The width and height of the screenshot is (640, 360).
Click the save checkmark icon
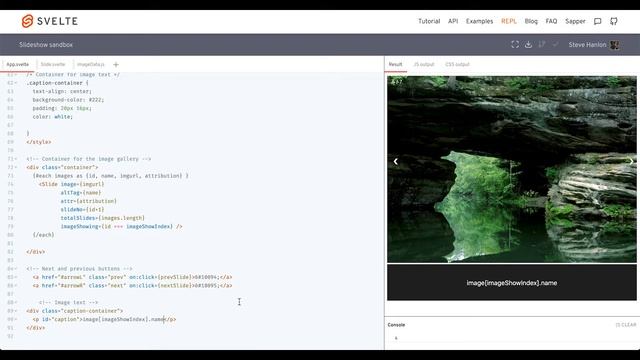(x=555, y=44)
